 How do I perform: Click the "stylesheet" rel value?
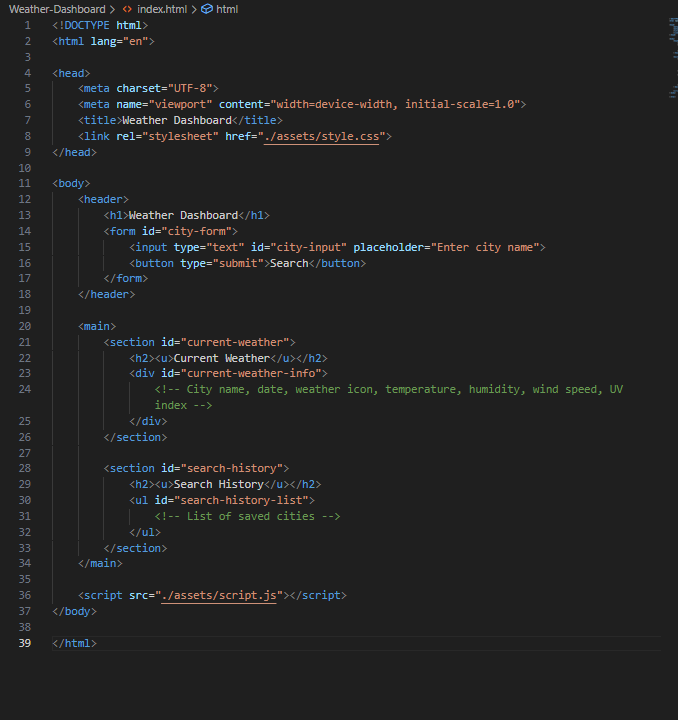coord(180,136)
